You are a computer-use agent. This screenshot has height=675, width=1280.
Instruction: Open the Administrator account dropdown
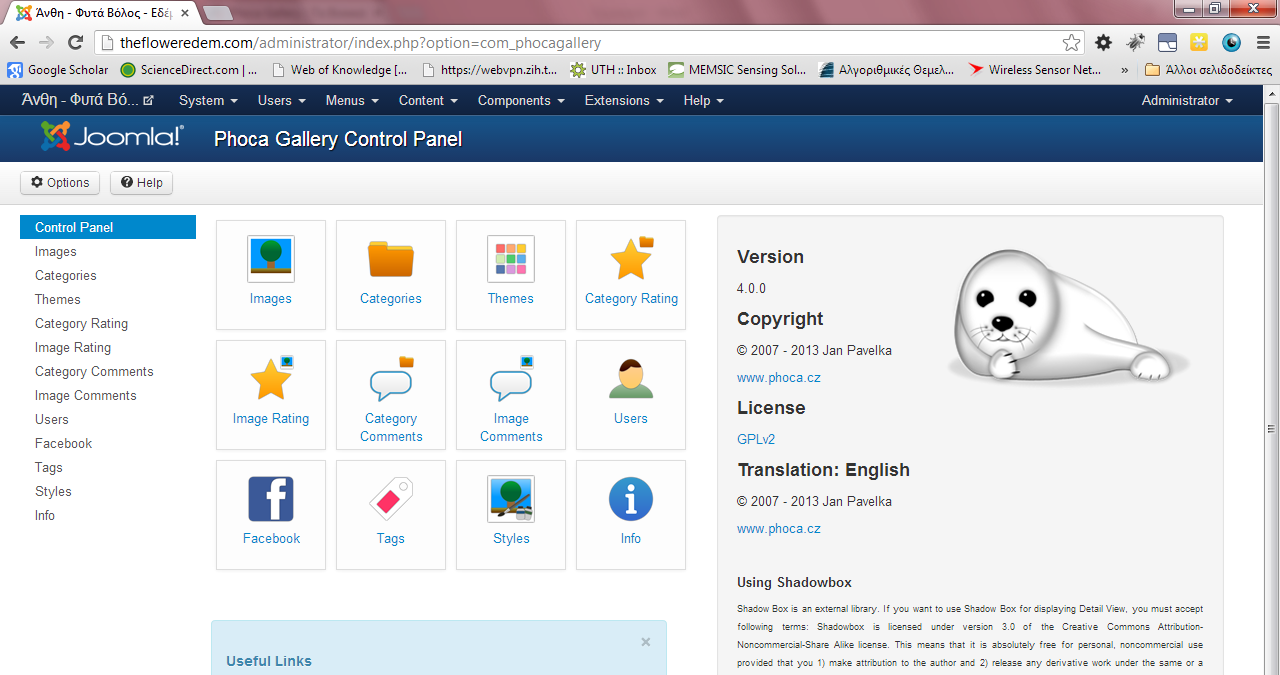pyautogui.click(x=1187, y=100)
